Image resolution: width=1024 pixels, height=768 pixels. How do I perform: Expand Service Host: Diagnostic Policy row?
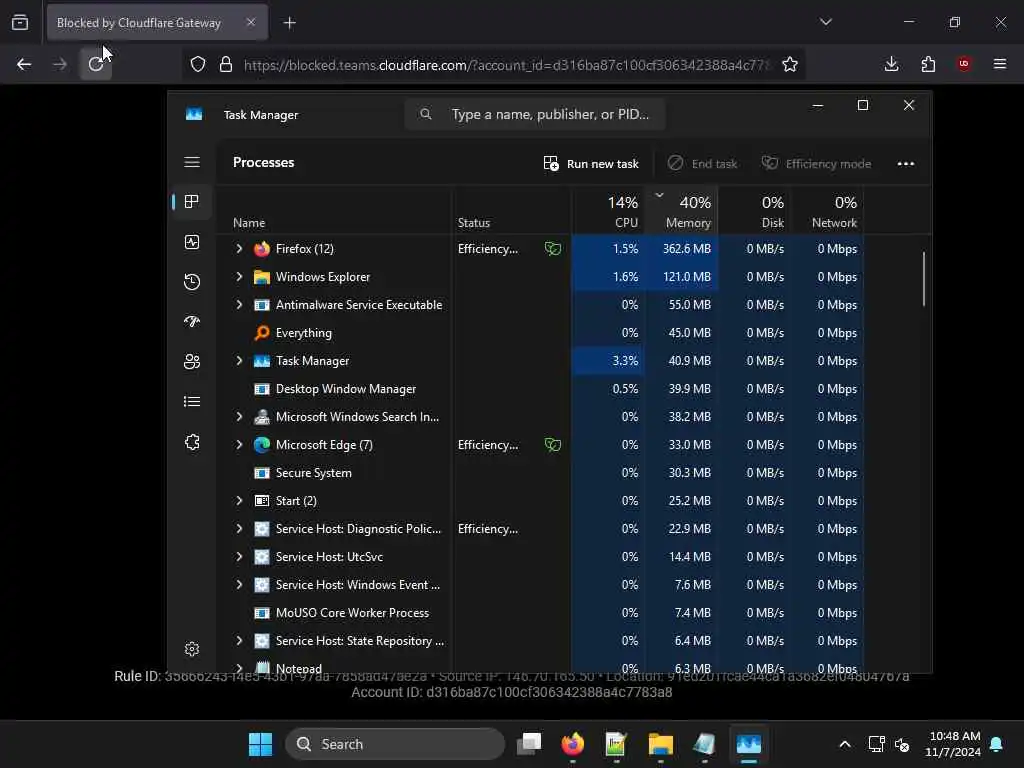click(239, 529)
